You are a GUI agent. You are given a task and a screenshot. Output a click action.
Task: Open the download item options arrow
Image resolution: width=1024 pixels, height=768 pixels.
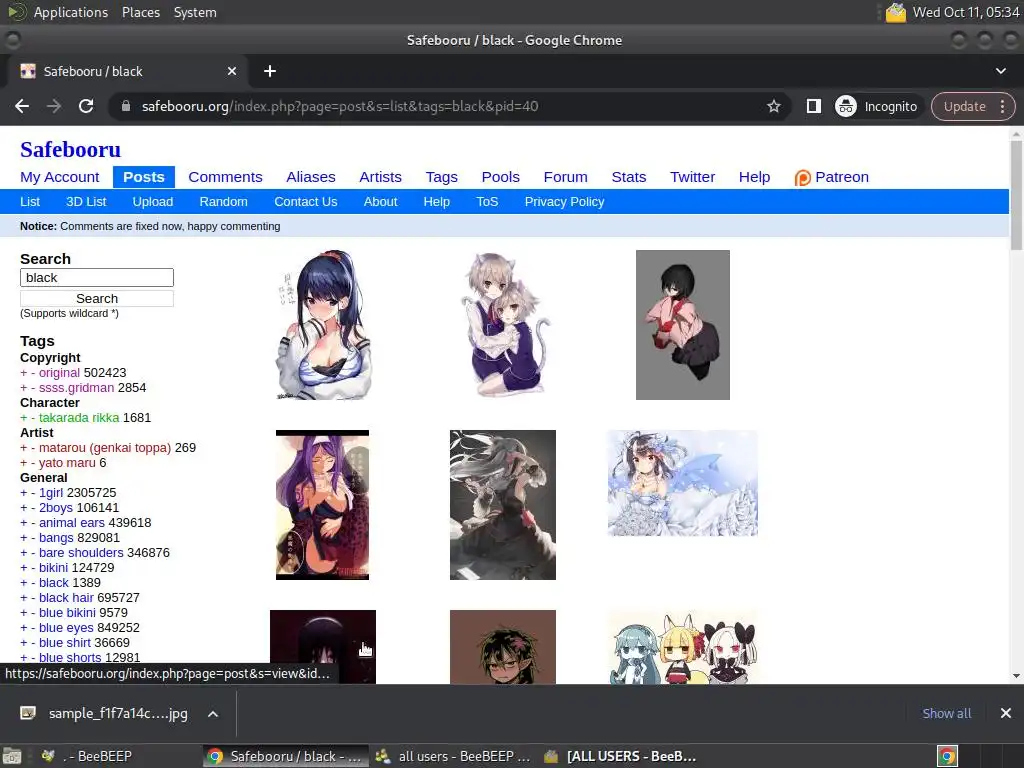point(213,714)
